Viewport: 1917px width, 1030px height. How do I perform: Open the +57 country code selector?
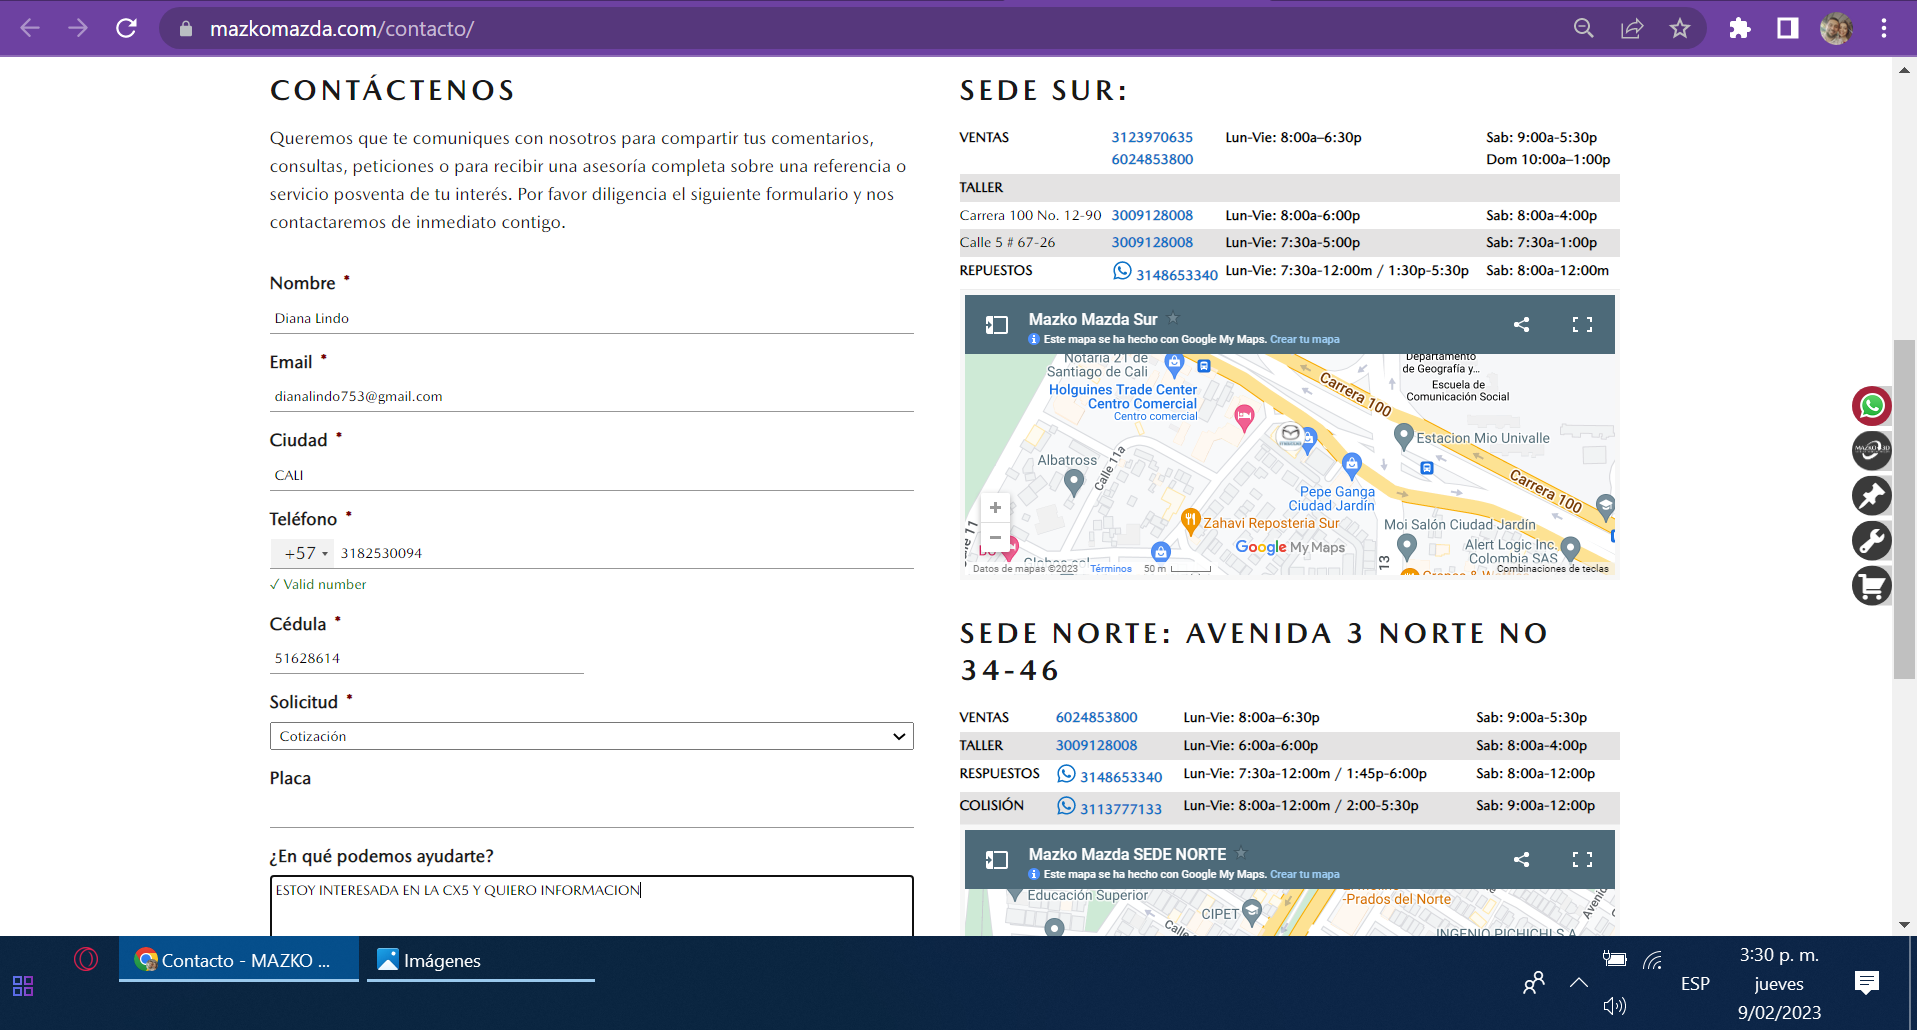[x=304, y=553]
